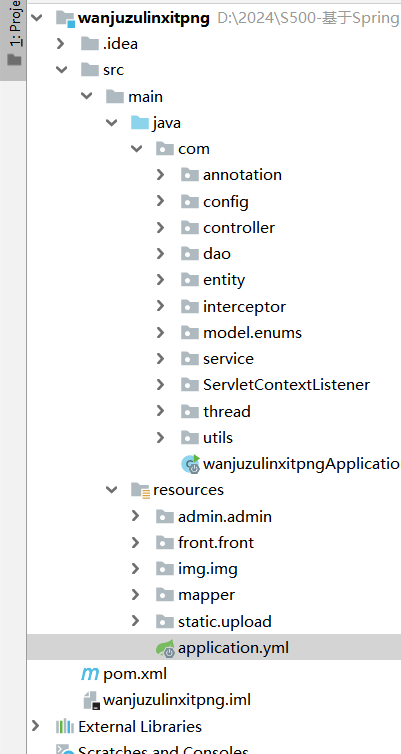Click the Spring Boot application class icon
The image size is (401, 754).
(190, 464)
